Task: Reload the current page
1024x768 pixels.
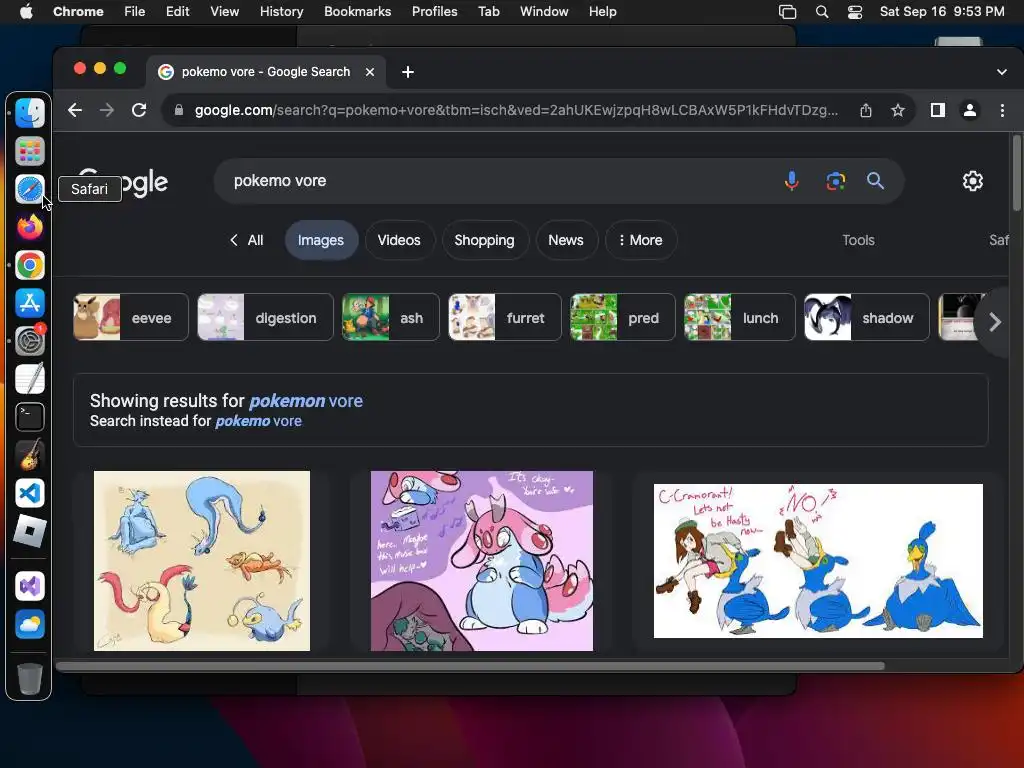Action: 138,110
